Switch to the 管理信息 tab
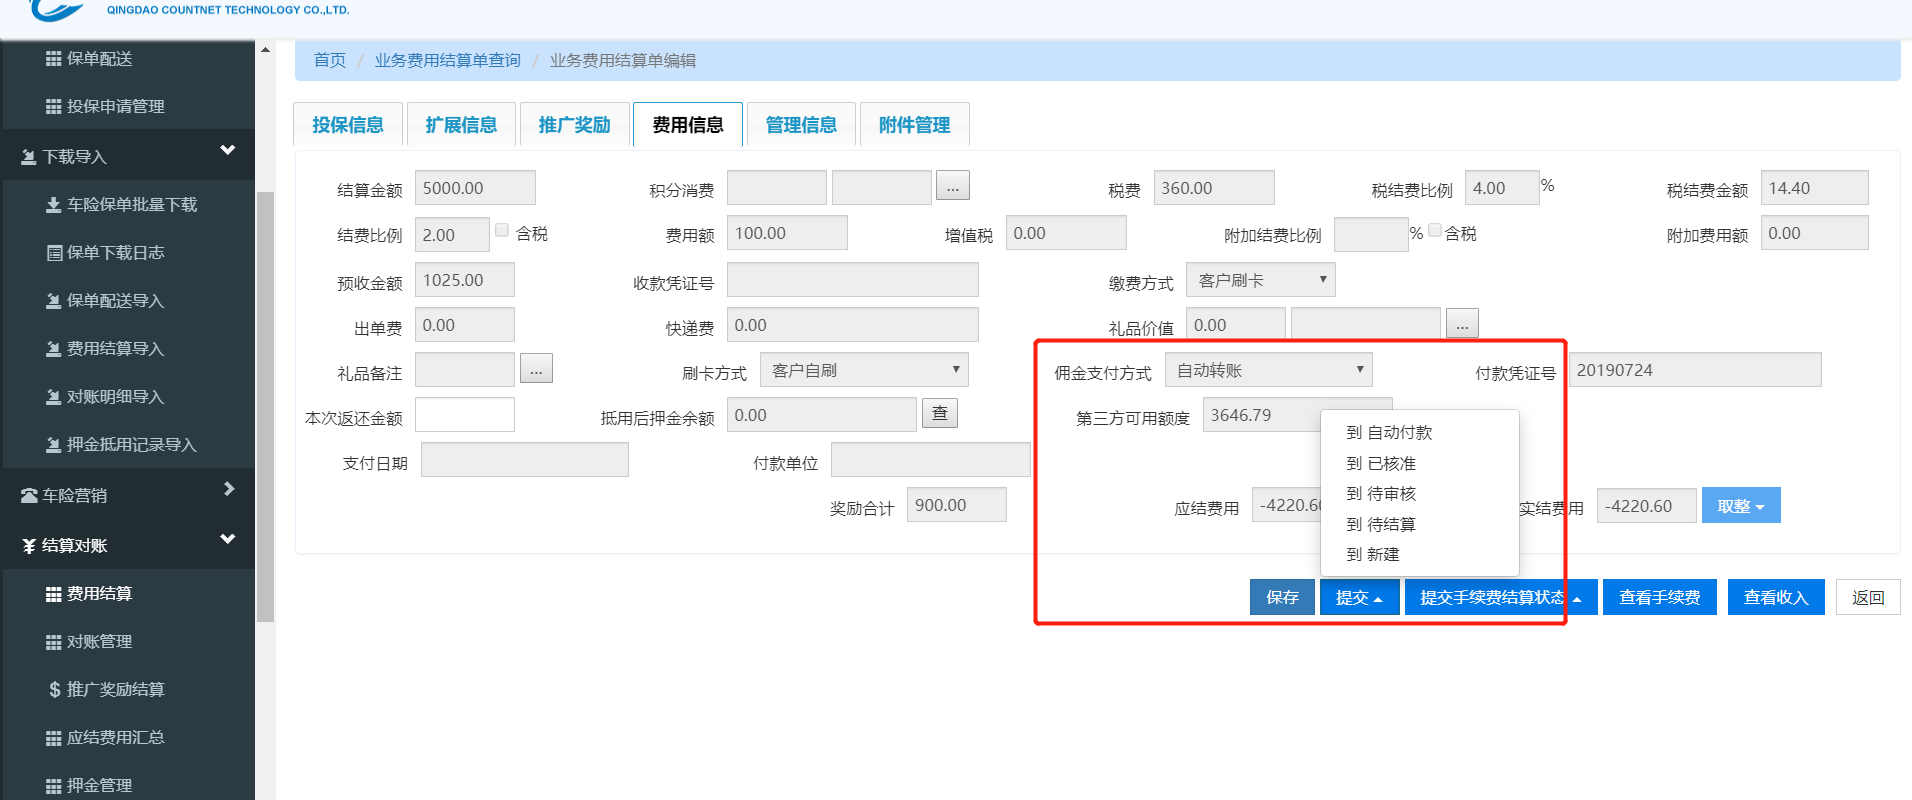Viewport: 1912px width, 800px height. [801, 125]
